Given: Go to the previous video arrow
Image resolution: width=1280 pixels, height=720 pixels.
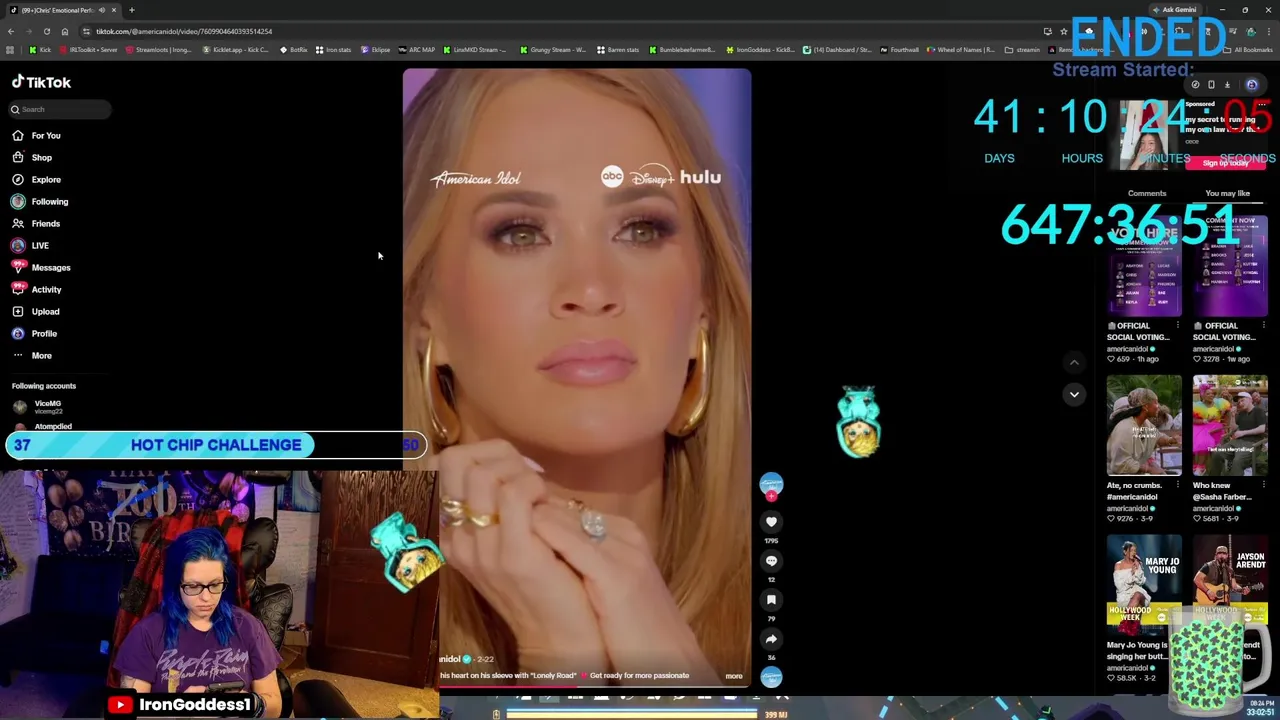Looking at the screenshot, I should pos(1074,362).
